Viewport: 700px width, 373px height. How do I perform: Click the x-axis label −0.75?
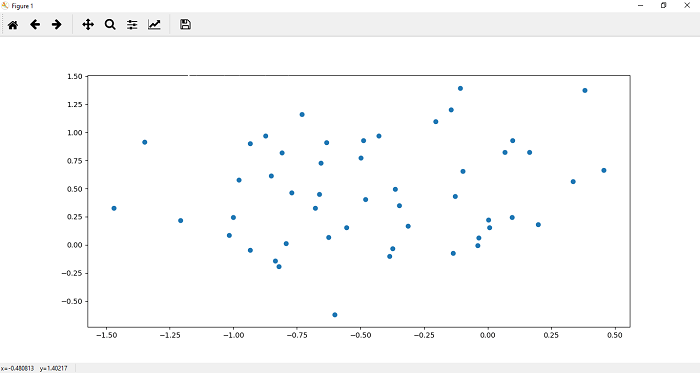point(297,336)
